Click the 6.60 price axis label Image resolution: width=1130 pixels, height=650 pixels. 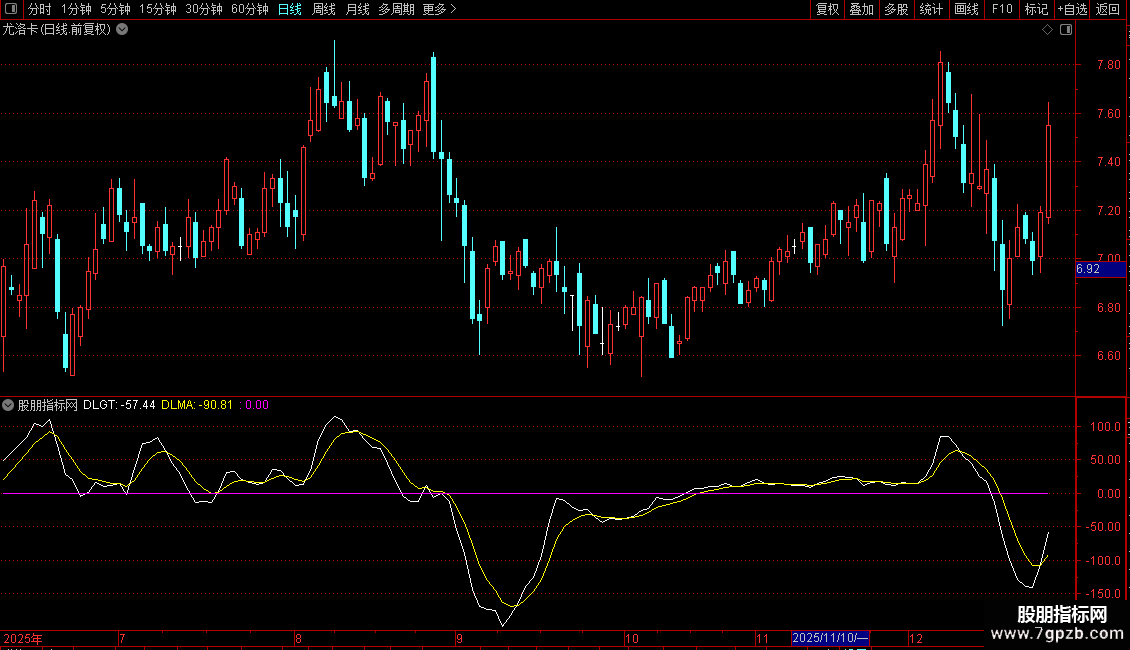(x=1108, y=356)
